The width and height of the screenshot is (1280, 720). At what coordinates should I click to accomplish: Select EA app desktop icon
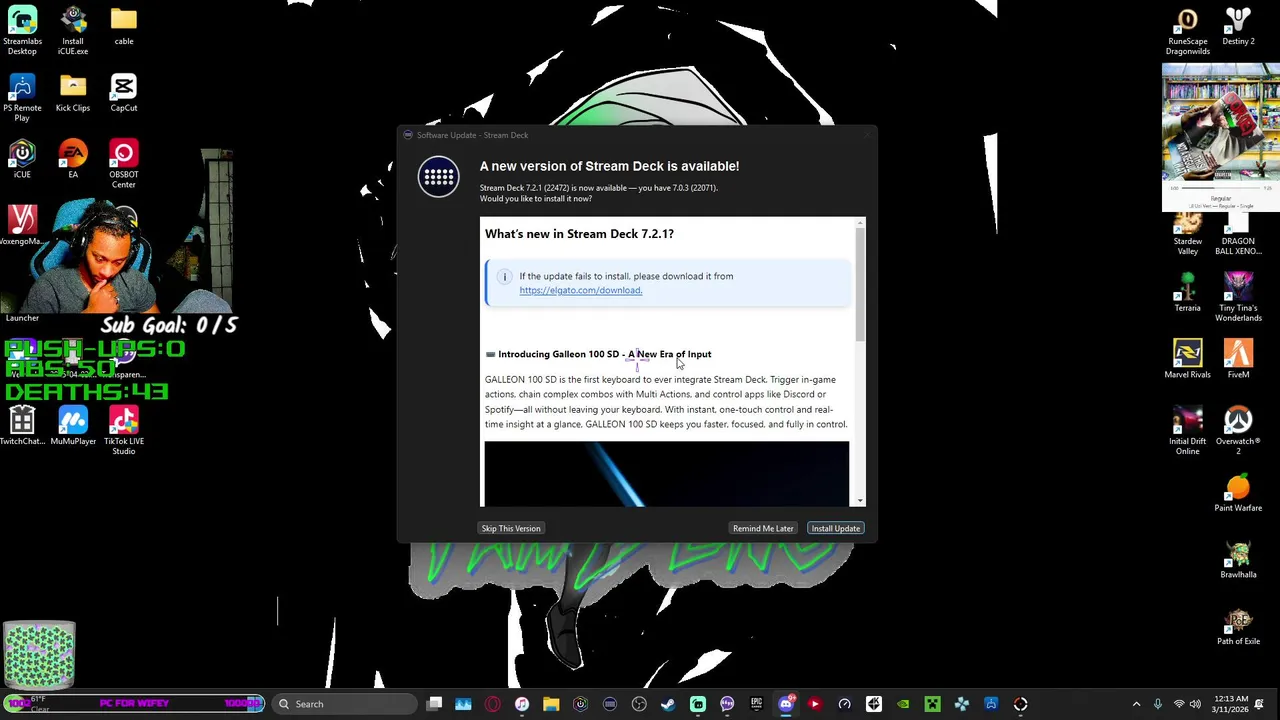point(73,159)
